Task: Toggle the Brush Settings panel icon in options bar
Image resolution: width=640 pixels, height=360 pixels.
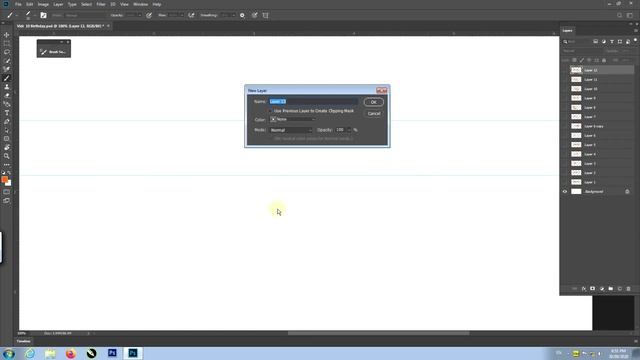Action: pyautogui.click(x=43, y=15)
